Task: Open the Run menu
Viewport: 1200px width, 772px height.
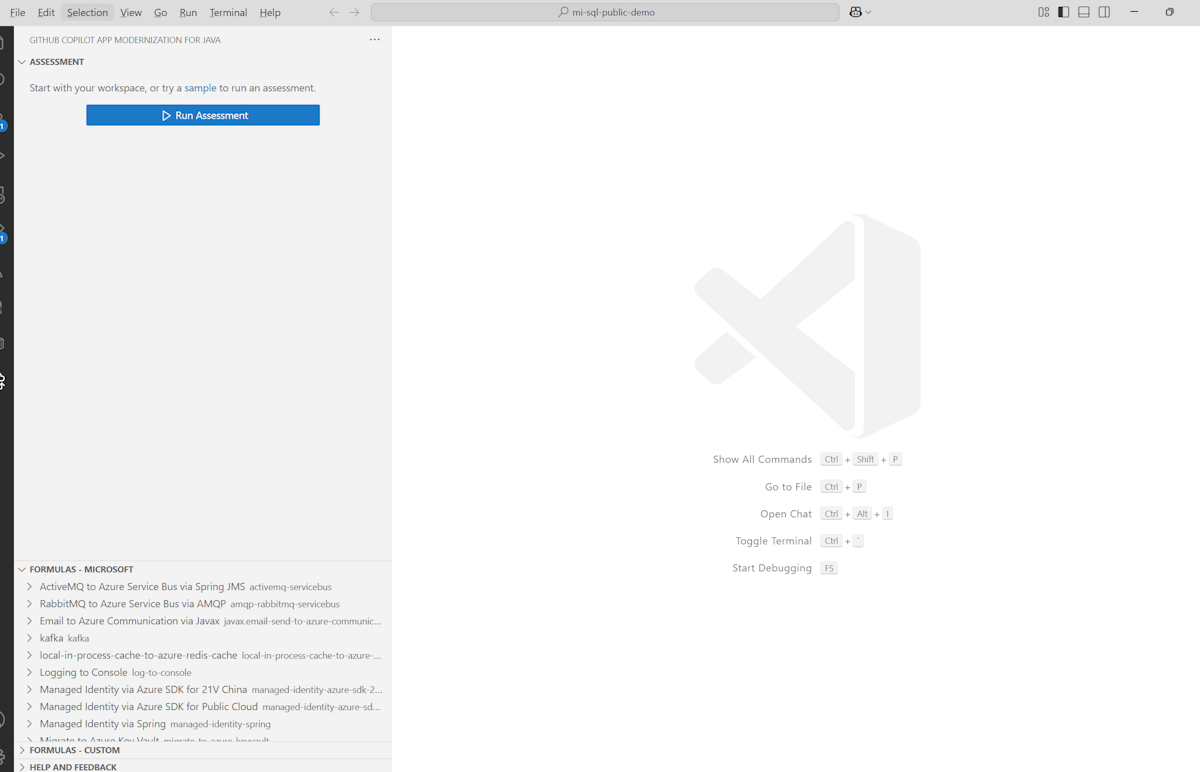Action: pos(188,12)
